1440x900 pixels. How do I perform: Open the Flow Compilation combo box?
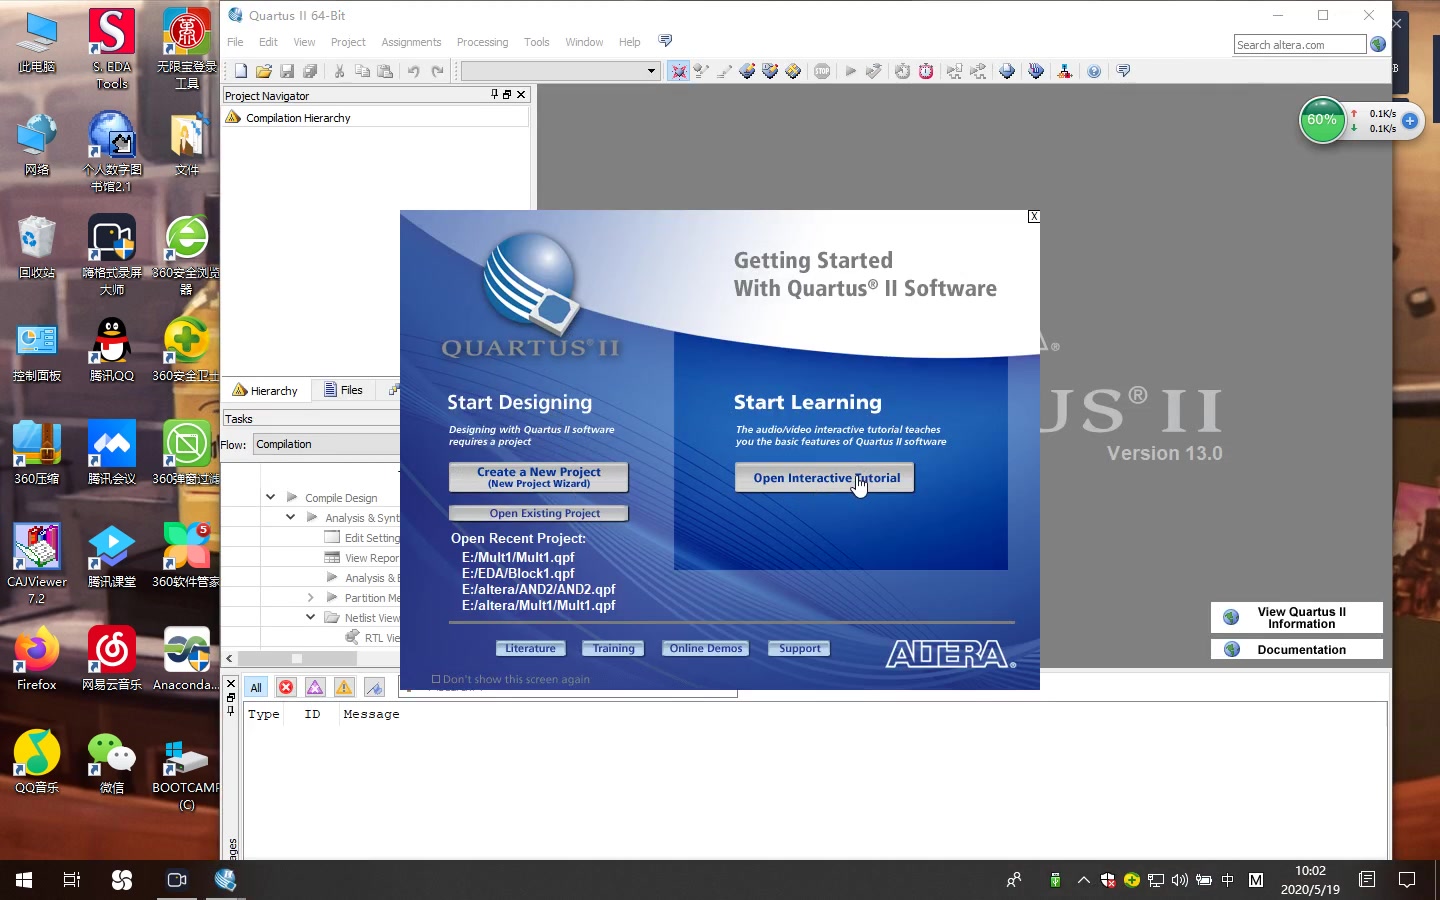point(326,444)
